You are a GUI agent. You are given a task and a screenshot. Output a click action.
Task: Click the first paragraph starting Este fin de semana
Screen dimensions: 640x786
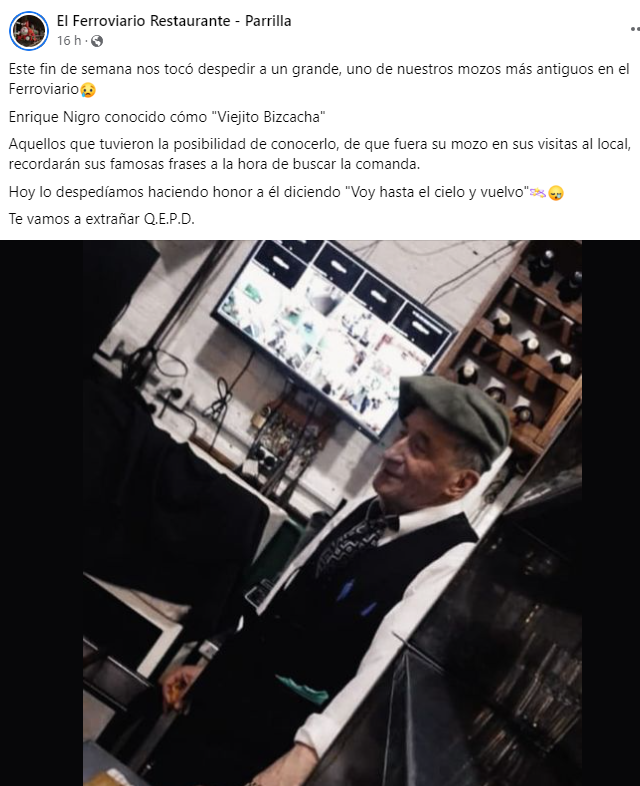click(x=319, y=79)
